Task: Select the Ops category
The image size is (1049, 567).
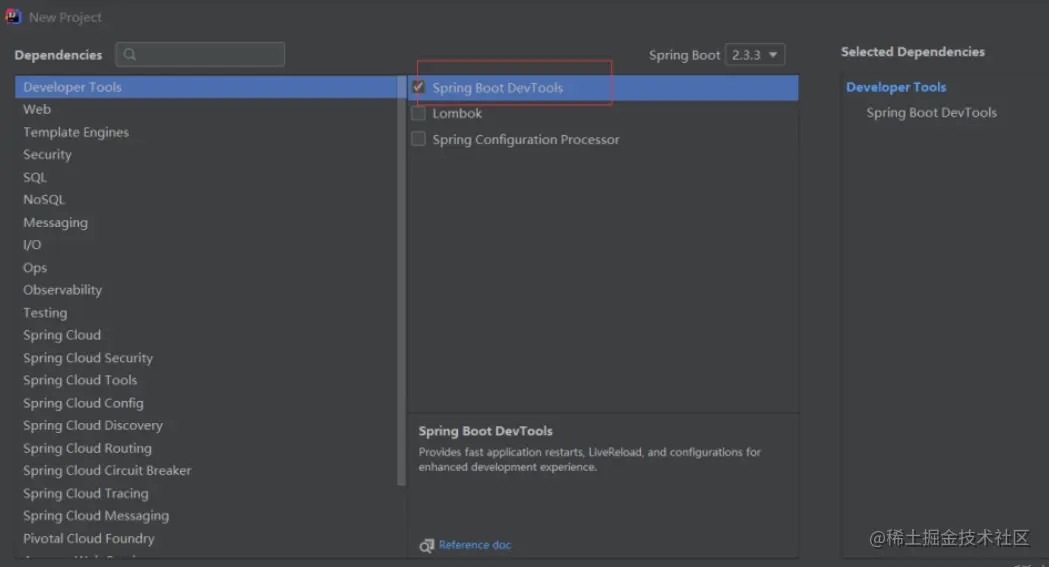Action: [206, 267]
